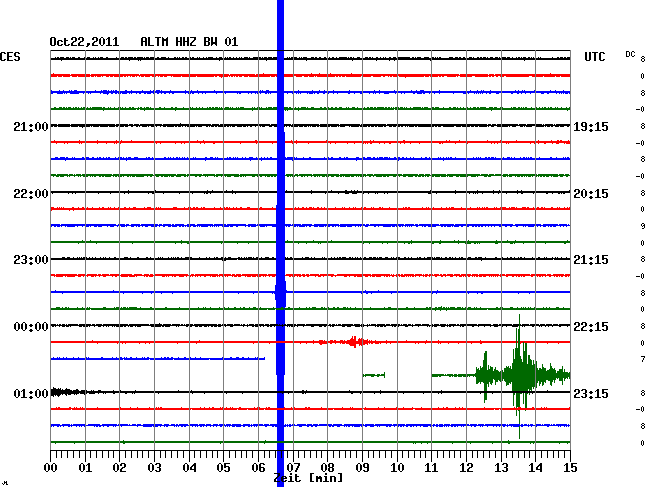Select minute 03 on the time axis

[x=154, y=468]
